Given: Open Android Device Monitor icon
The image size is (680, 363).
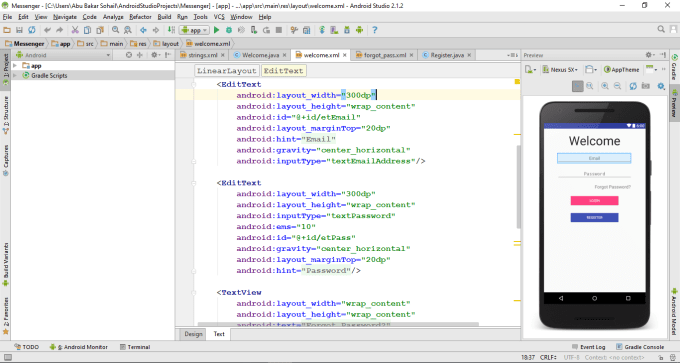Looking at the screenshot, I should (359, 30).
